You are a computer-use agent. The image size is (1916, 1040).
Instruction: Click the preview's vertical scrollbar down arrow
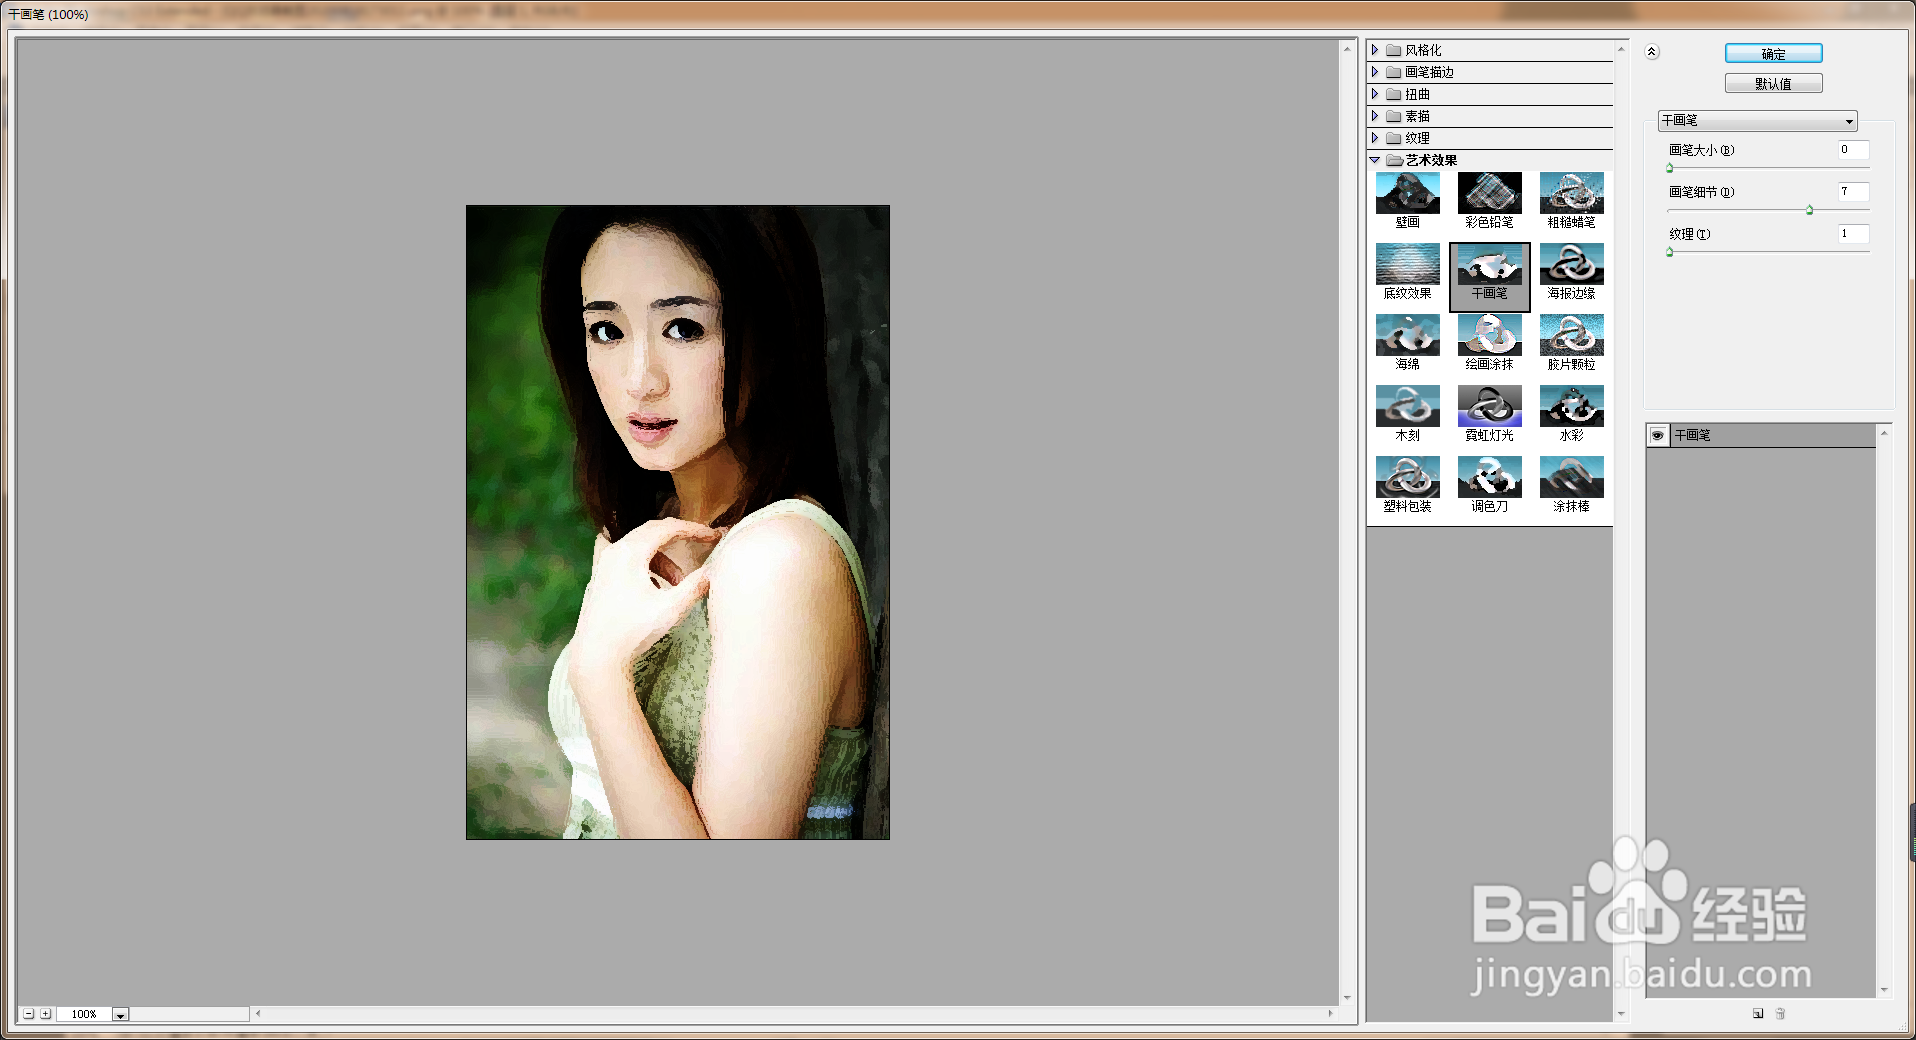(x=1347, y=997)
